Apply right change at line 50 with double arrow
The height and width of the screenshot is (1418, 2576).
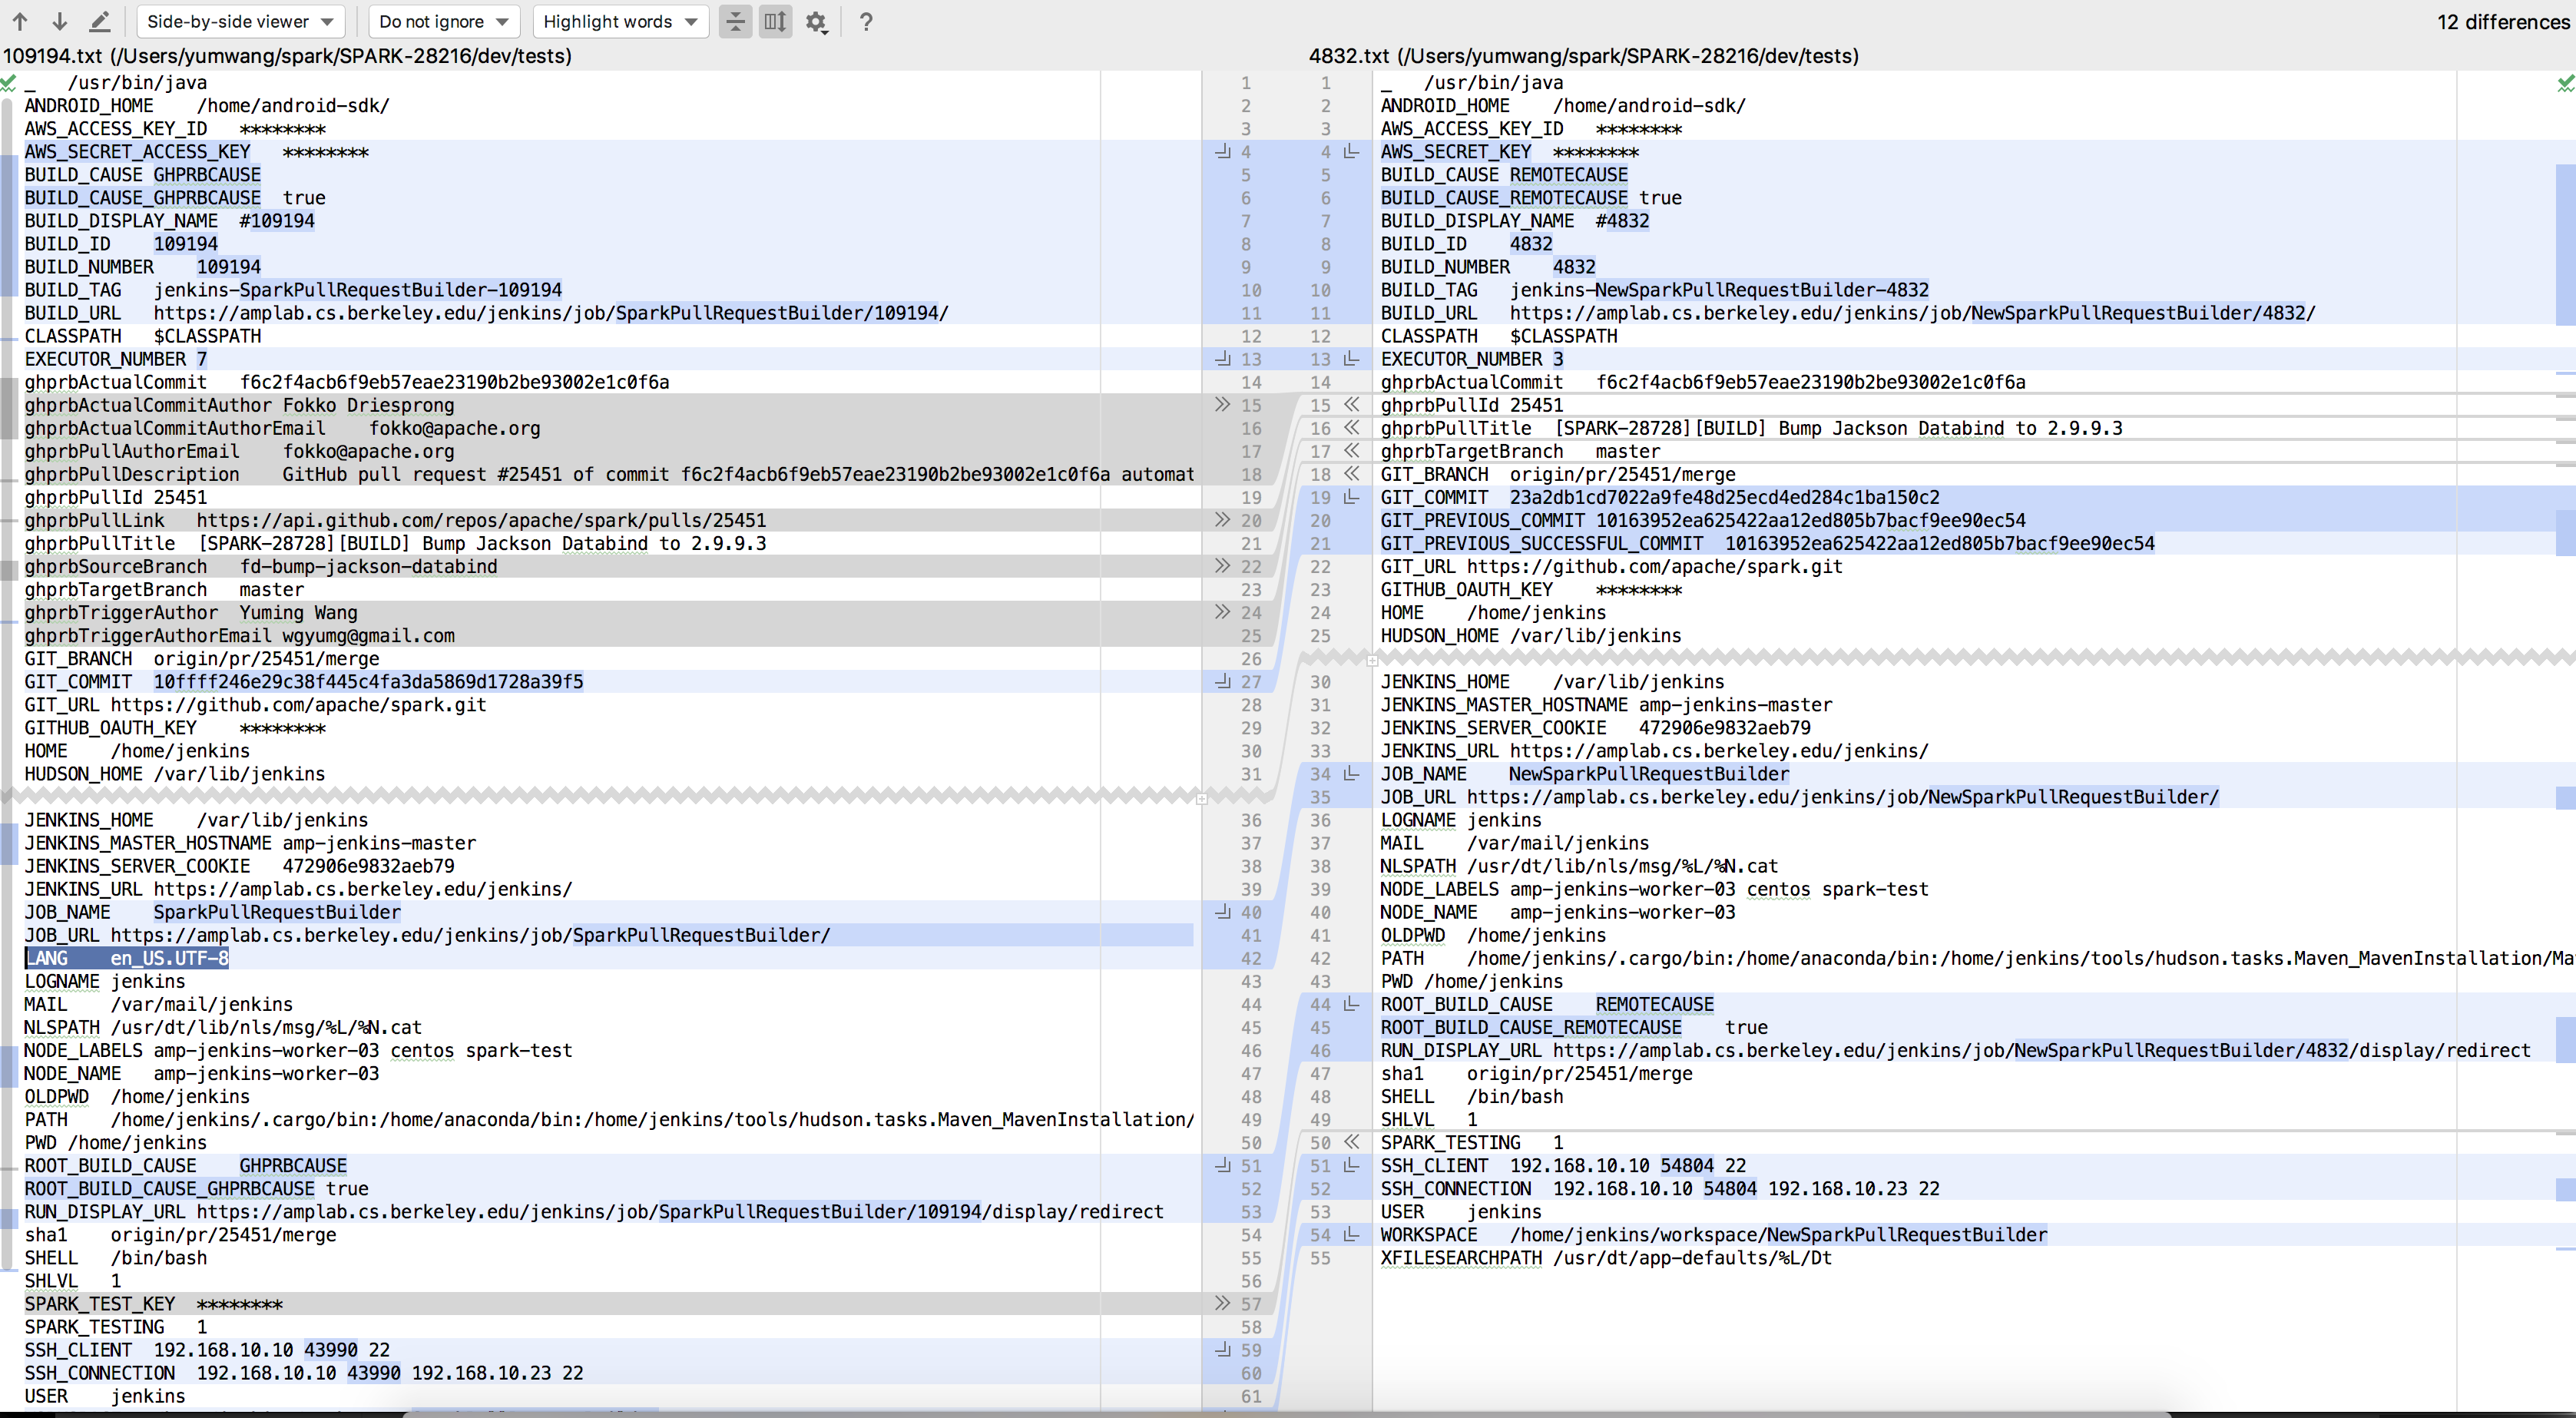1352,1142
